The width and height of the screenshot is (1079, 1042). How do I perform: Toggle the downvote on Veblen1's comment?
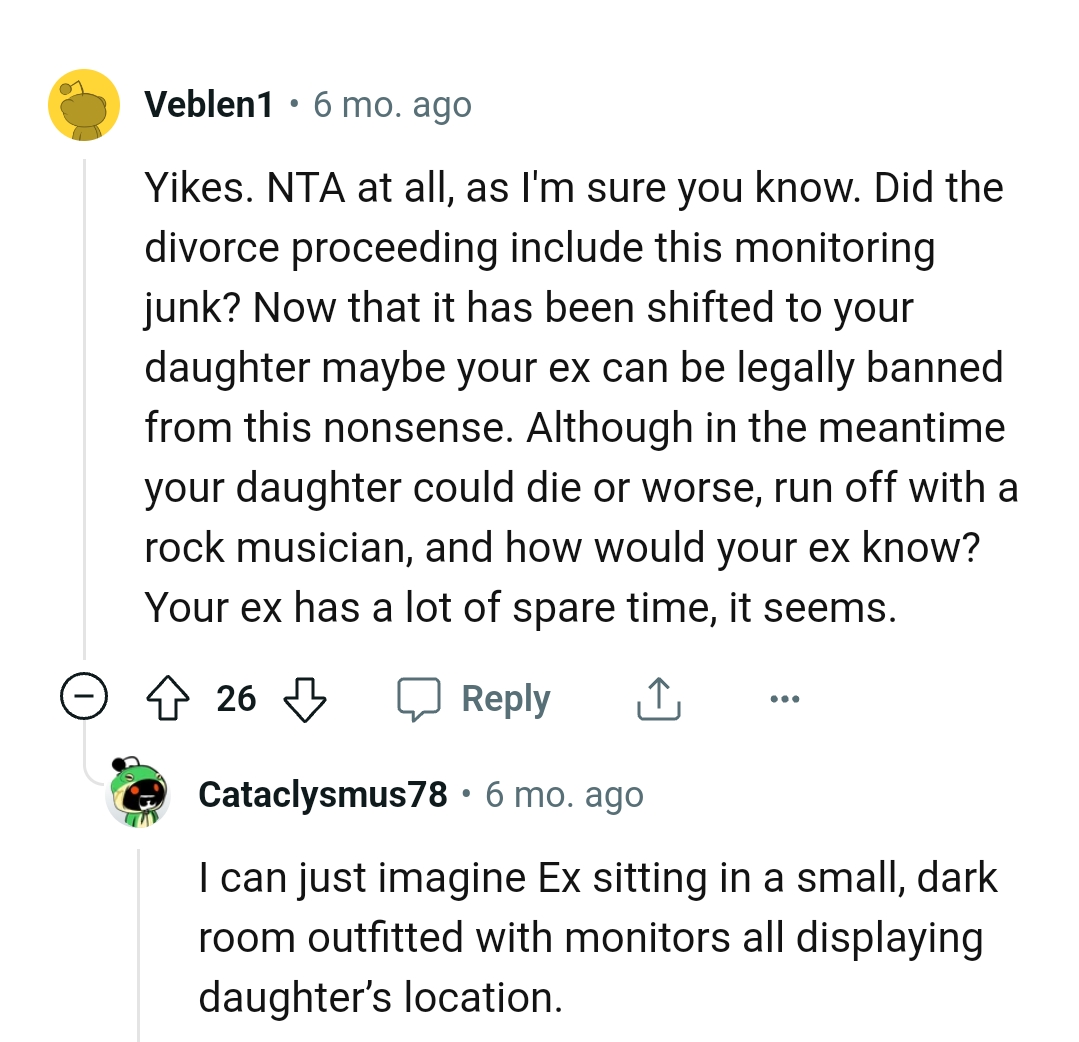[x=306, y=698]
